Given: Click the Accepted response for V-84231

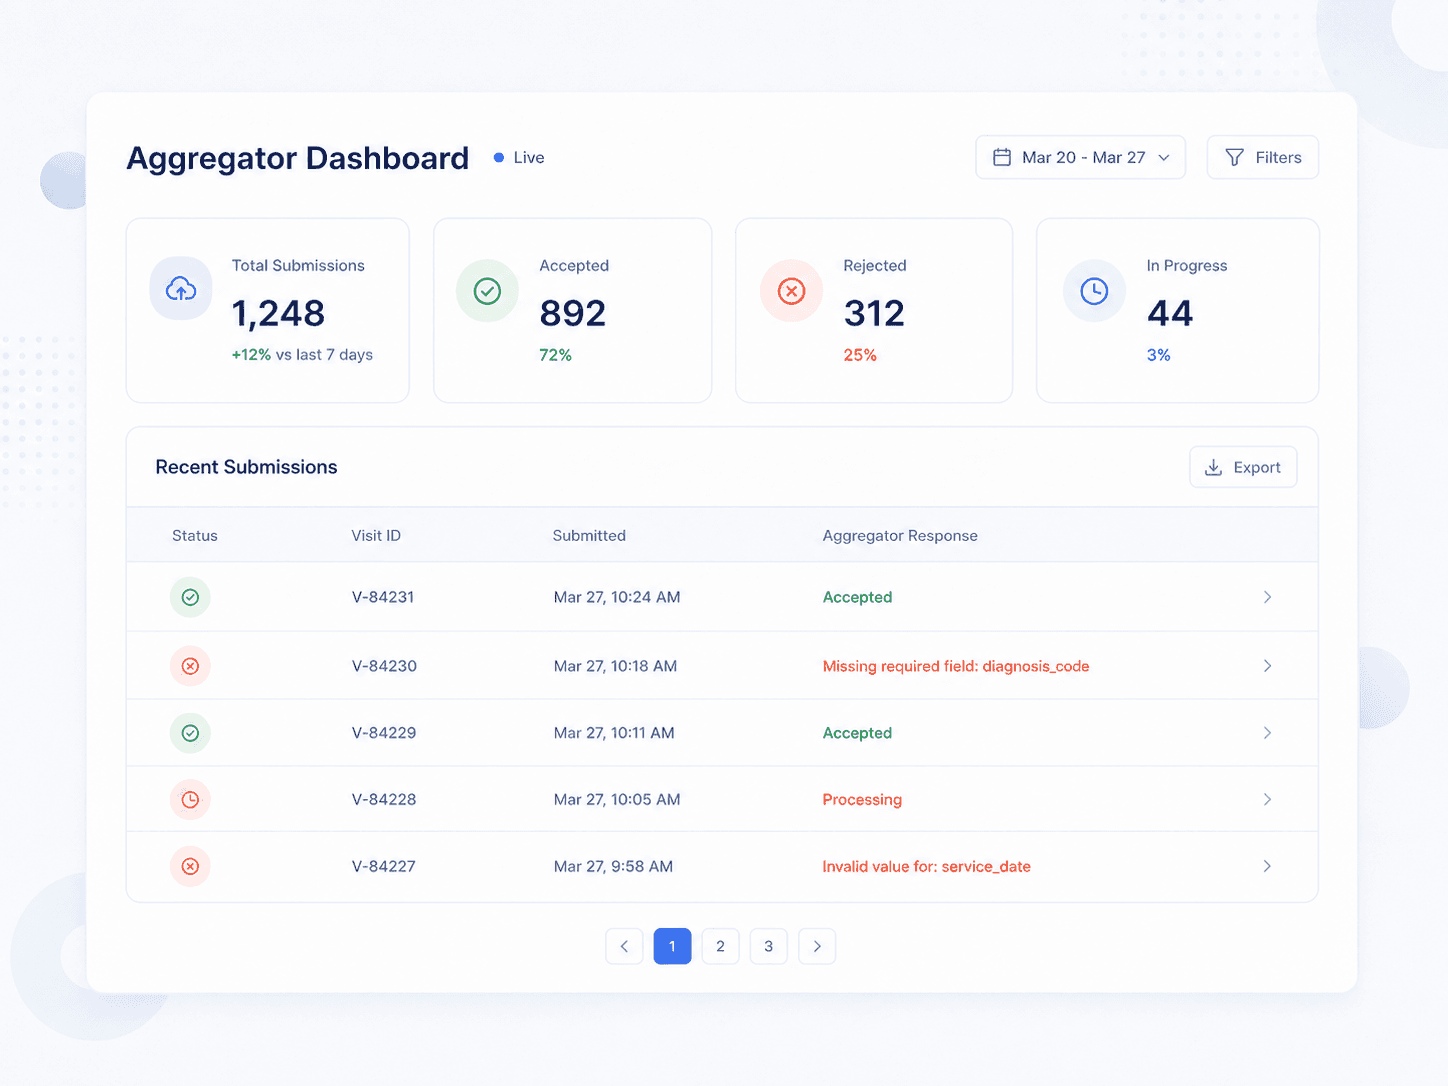Looking at the screenshot, I should tap(857, 597).
